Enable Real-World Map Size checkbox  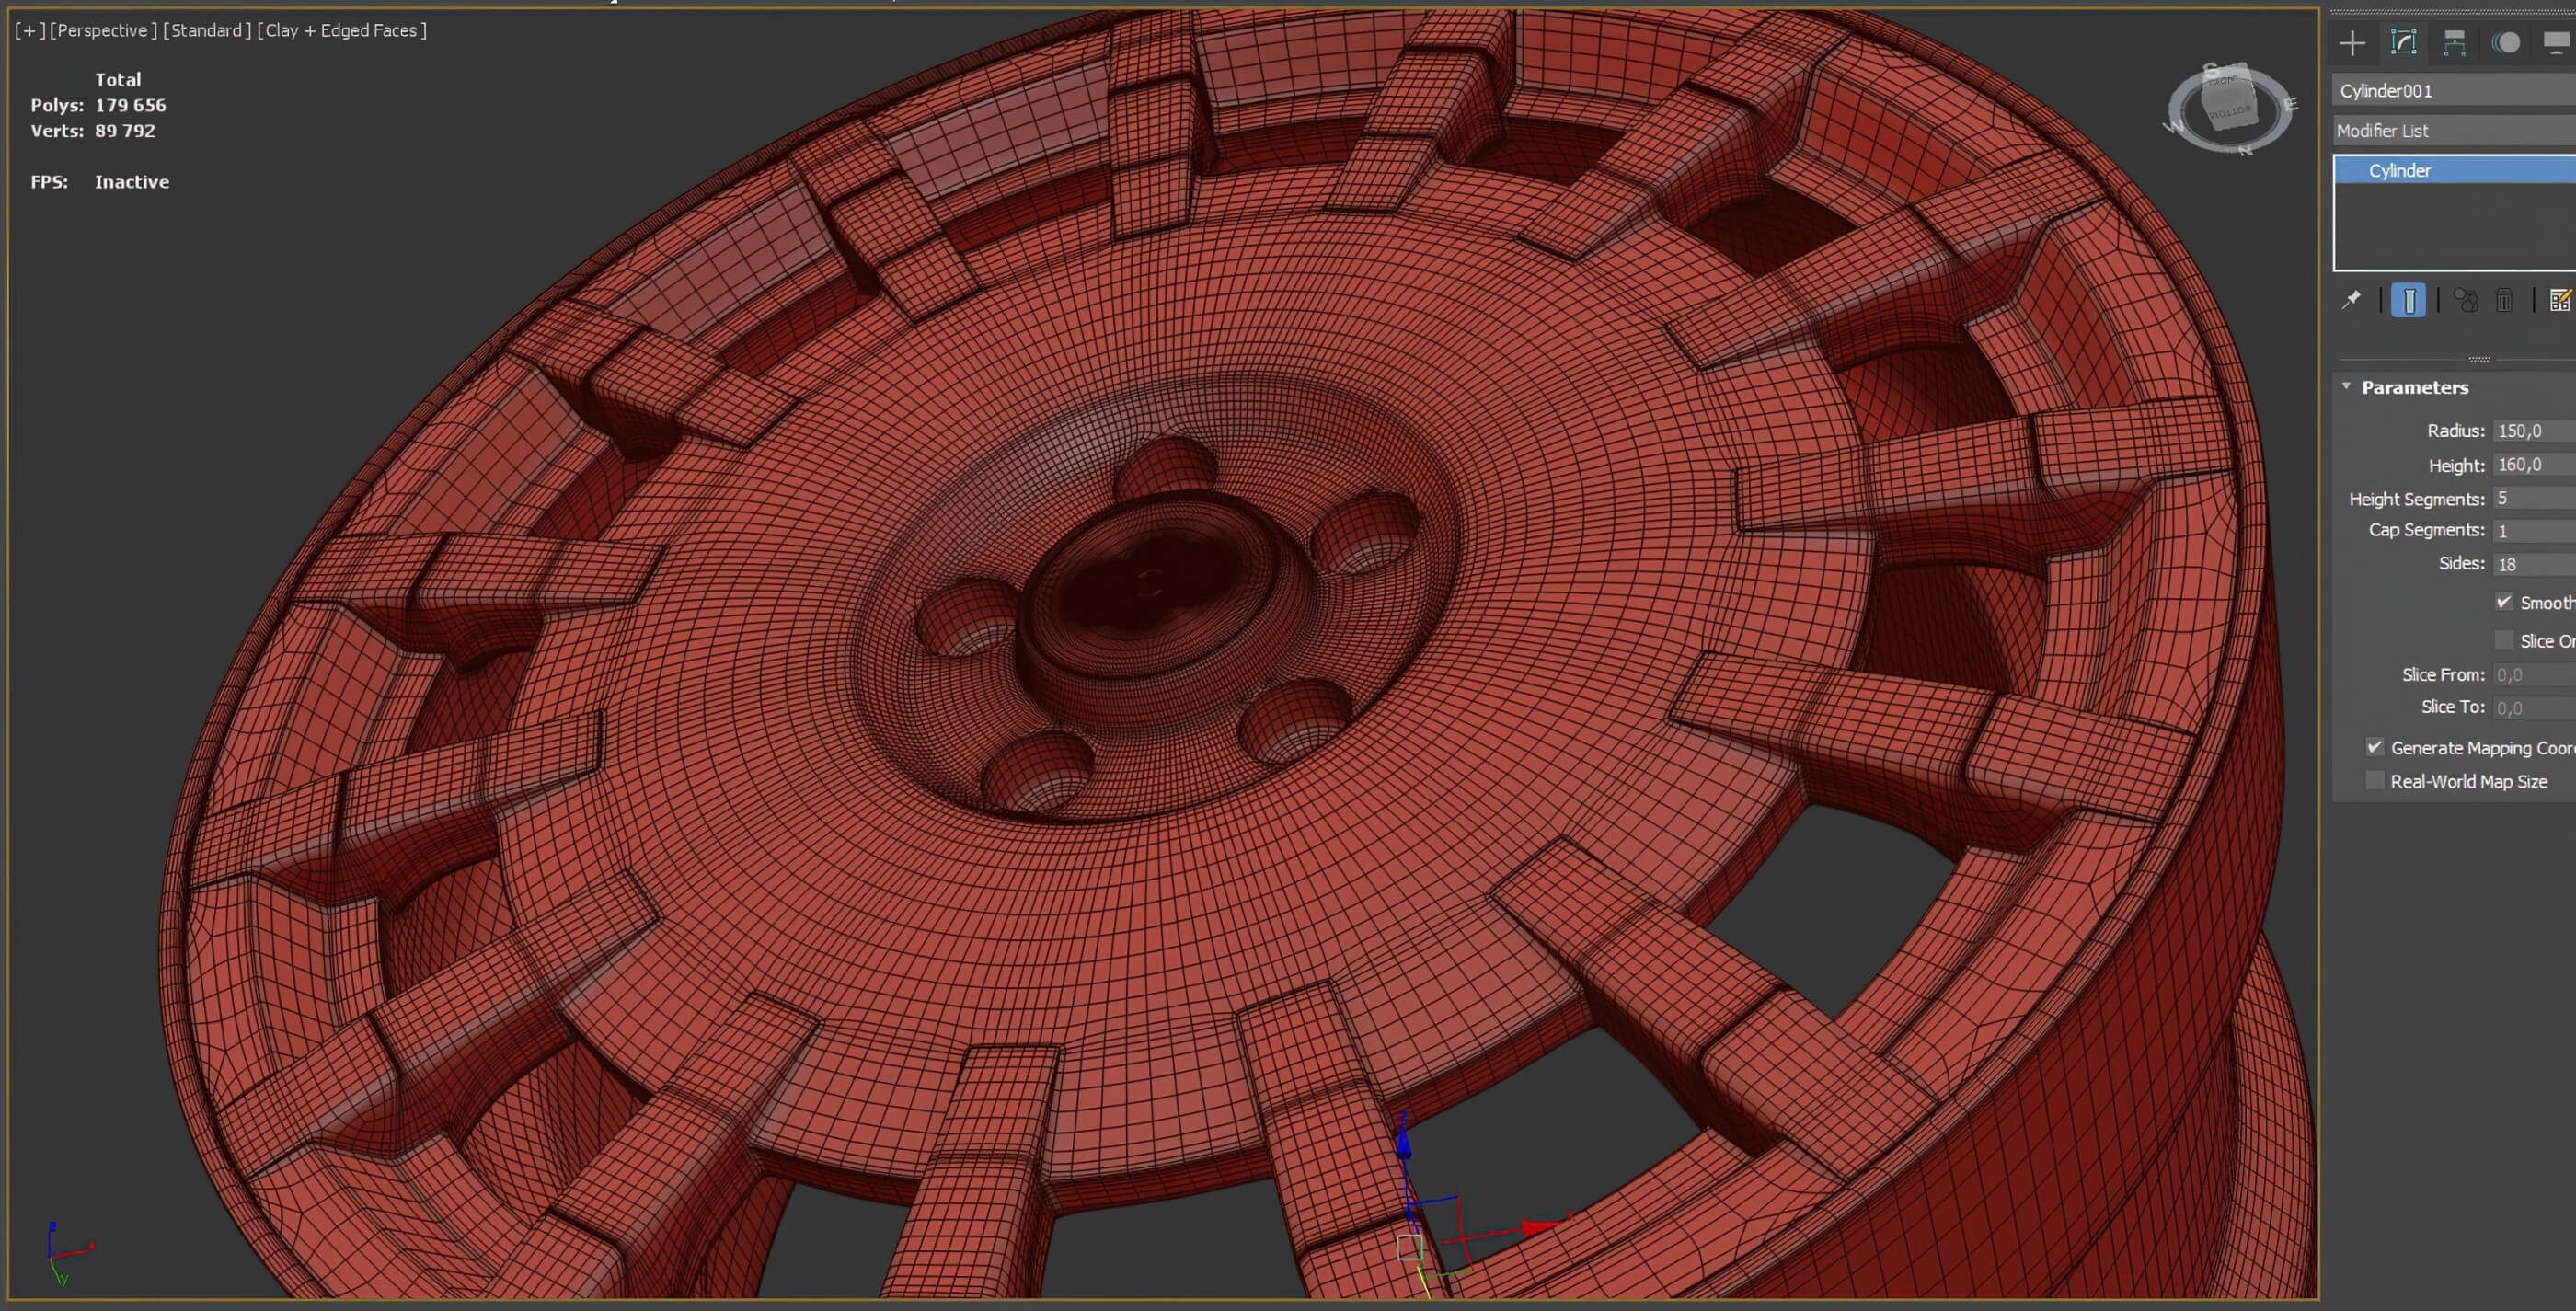click(x=2375, y=781)
